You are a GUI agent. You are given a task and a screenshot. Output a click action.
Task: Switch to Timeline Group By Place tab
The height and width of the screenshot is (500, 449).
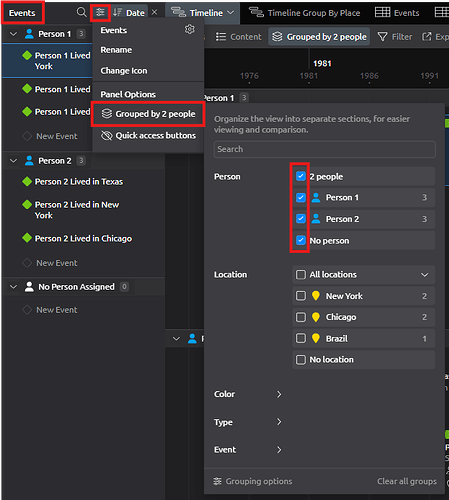(x=305, y=13)
